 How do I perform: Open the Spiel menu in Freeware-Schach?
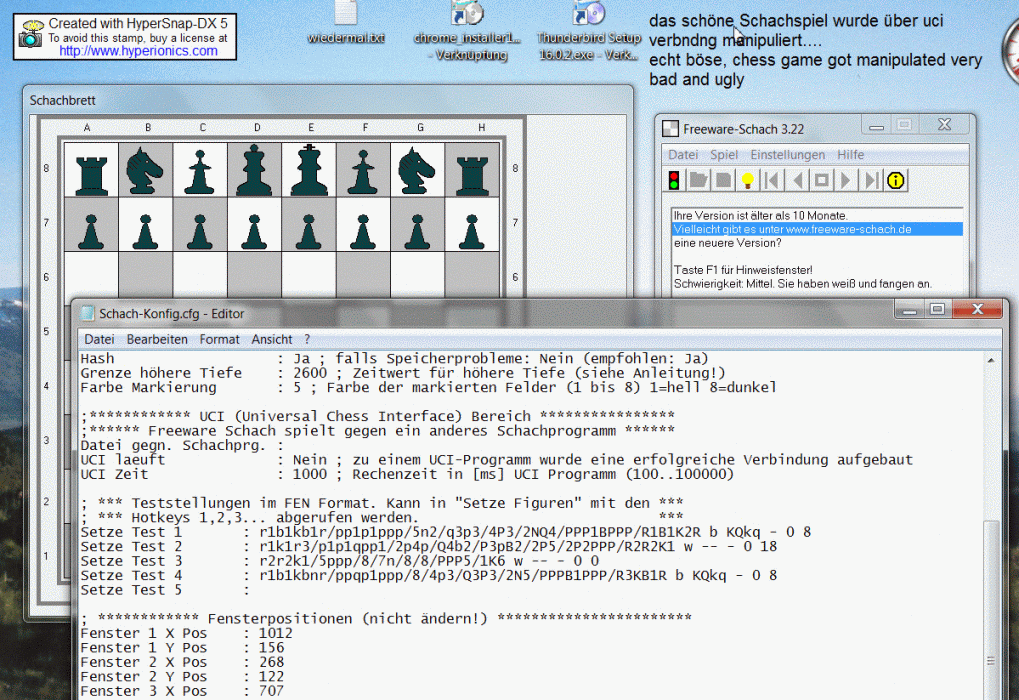tap(724, 155)
